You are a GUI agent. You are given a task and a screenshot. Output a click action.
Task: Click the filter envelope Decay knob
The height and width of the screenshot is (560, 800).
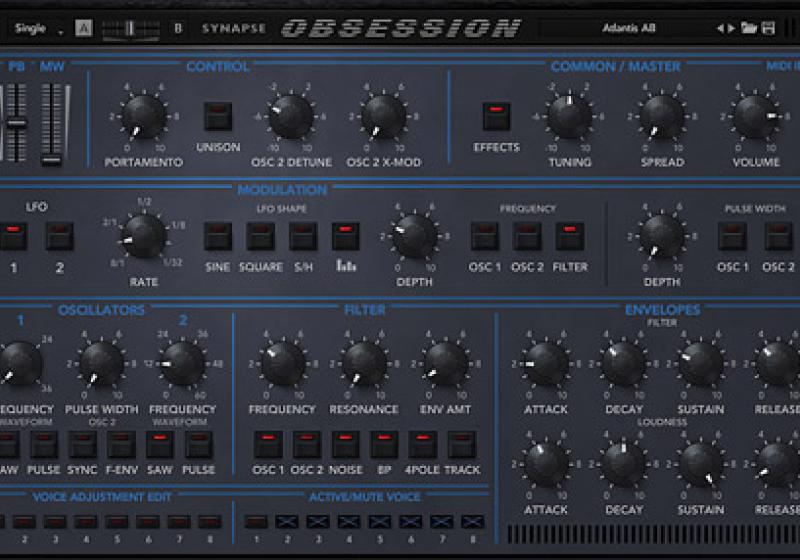tap(623, 364)
